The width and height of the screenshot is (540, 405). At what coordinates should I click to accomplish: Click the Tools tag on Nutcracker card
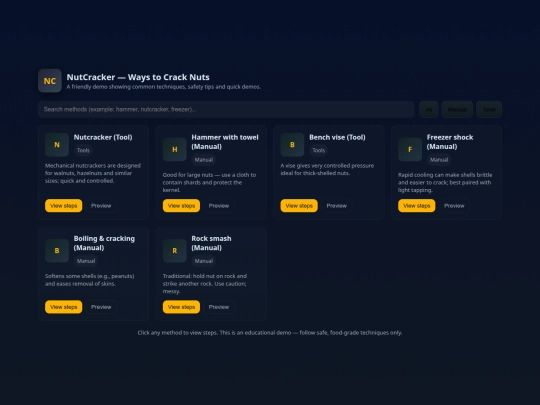[83, 150]
